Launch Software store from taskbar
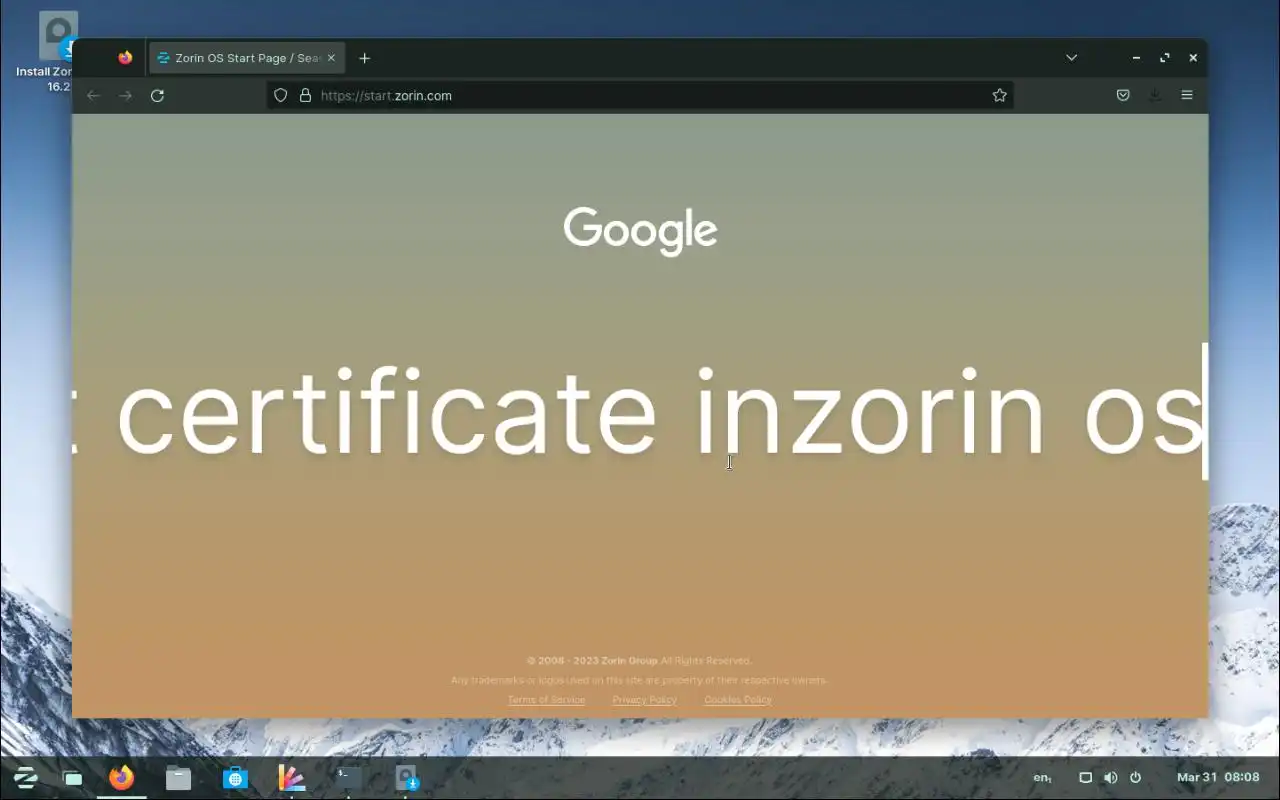Image resolution: width=1280 pixels, height=800 pixels. click(x=235, y=777)
